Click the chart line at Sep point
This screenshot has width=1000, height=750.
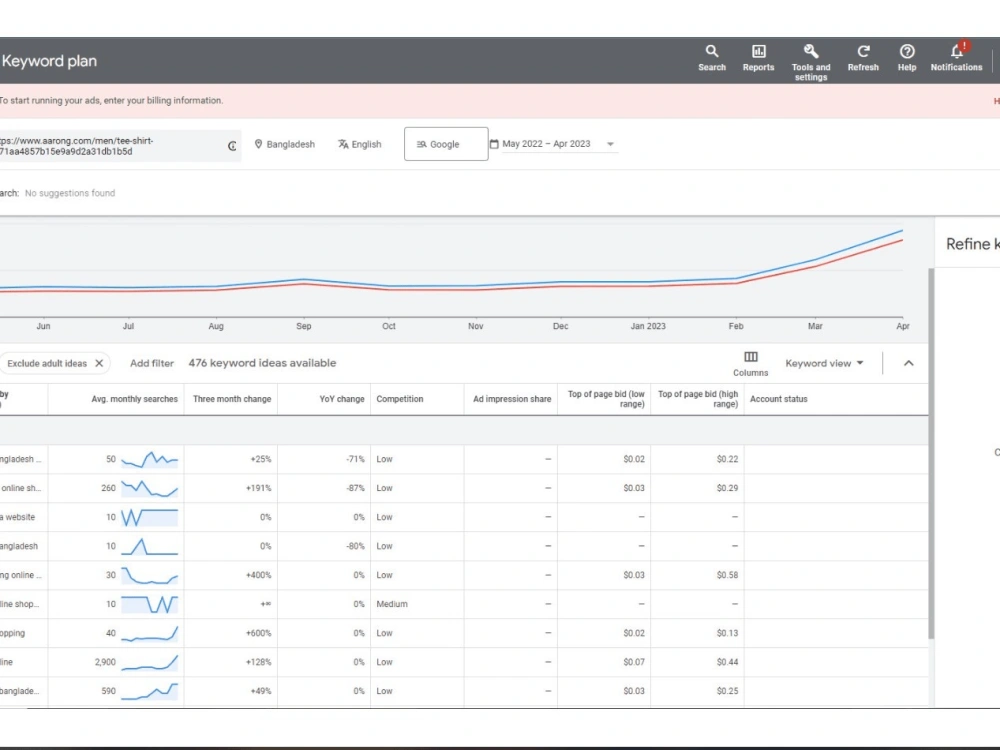point(304,279)
